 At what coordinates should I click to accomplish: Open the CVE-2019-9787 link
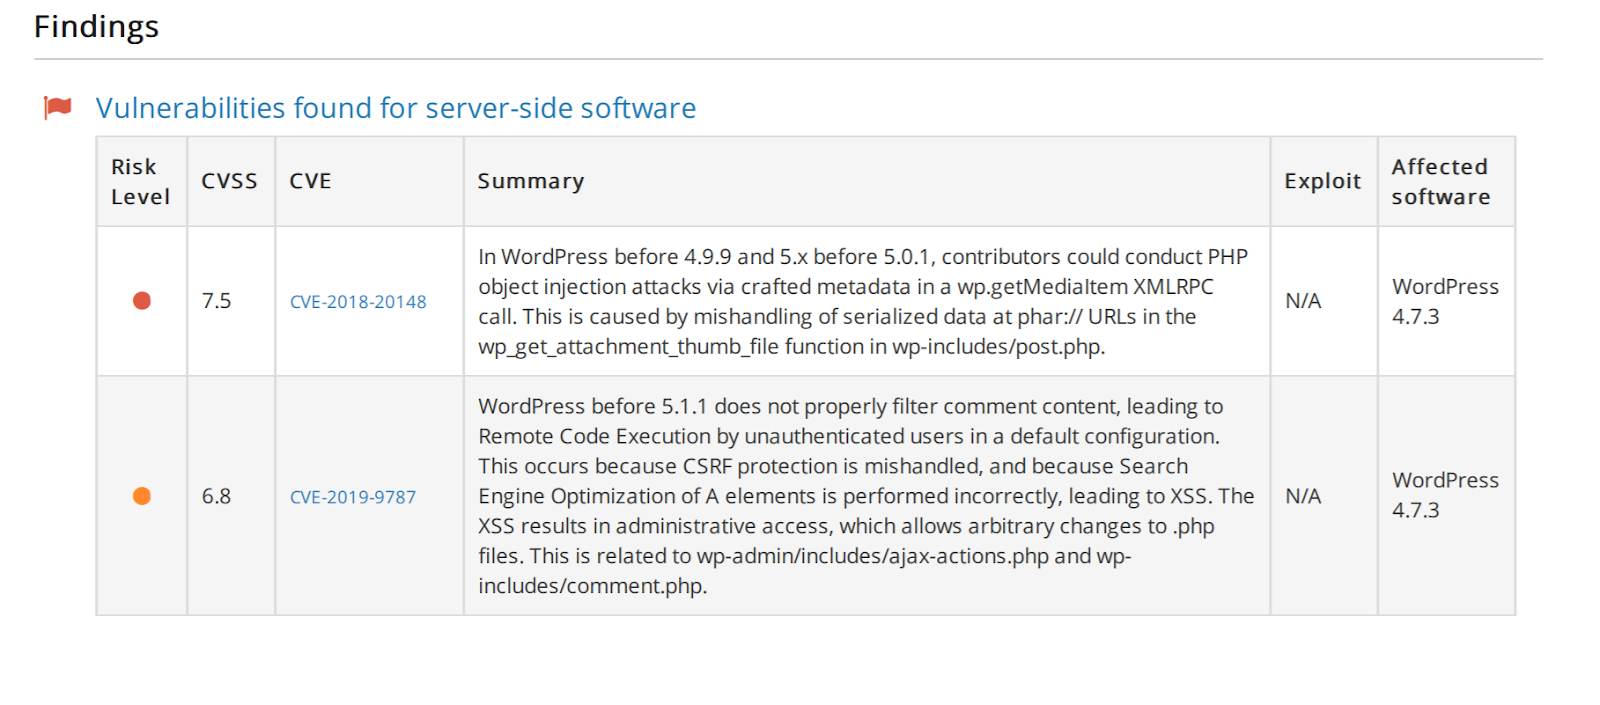(353, 497)
